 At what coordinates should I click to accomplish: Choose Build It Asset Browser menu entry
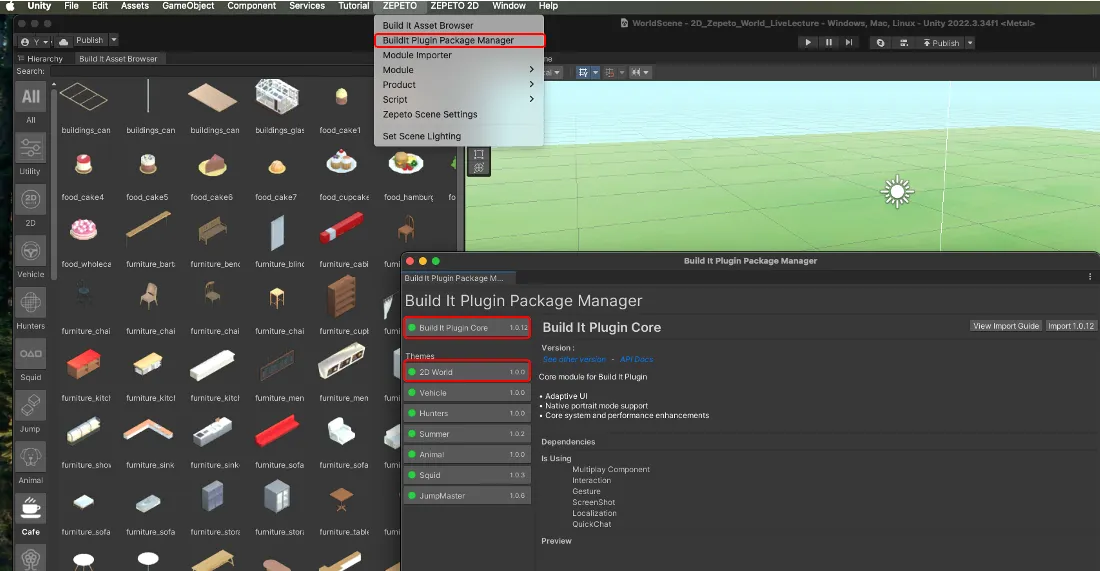(459, 25)
